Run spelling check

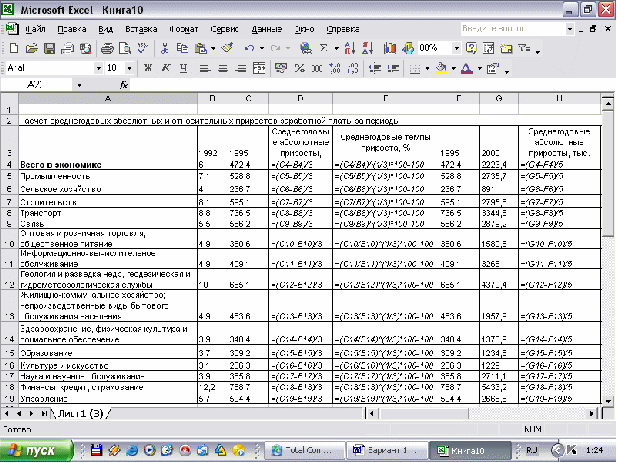click(142, 48)
